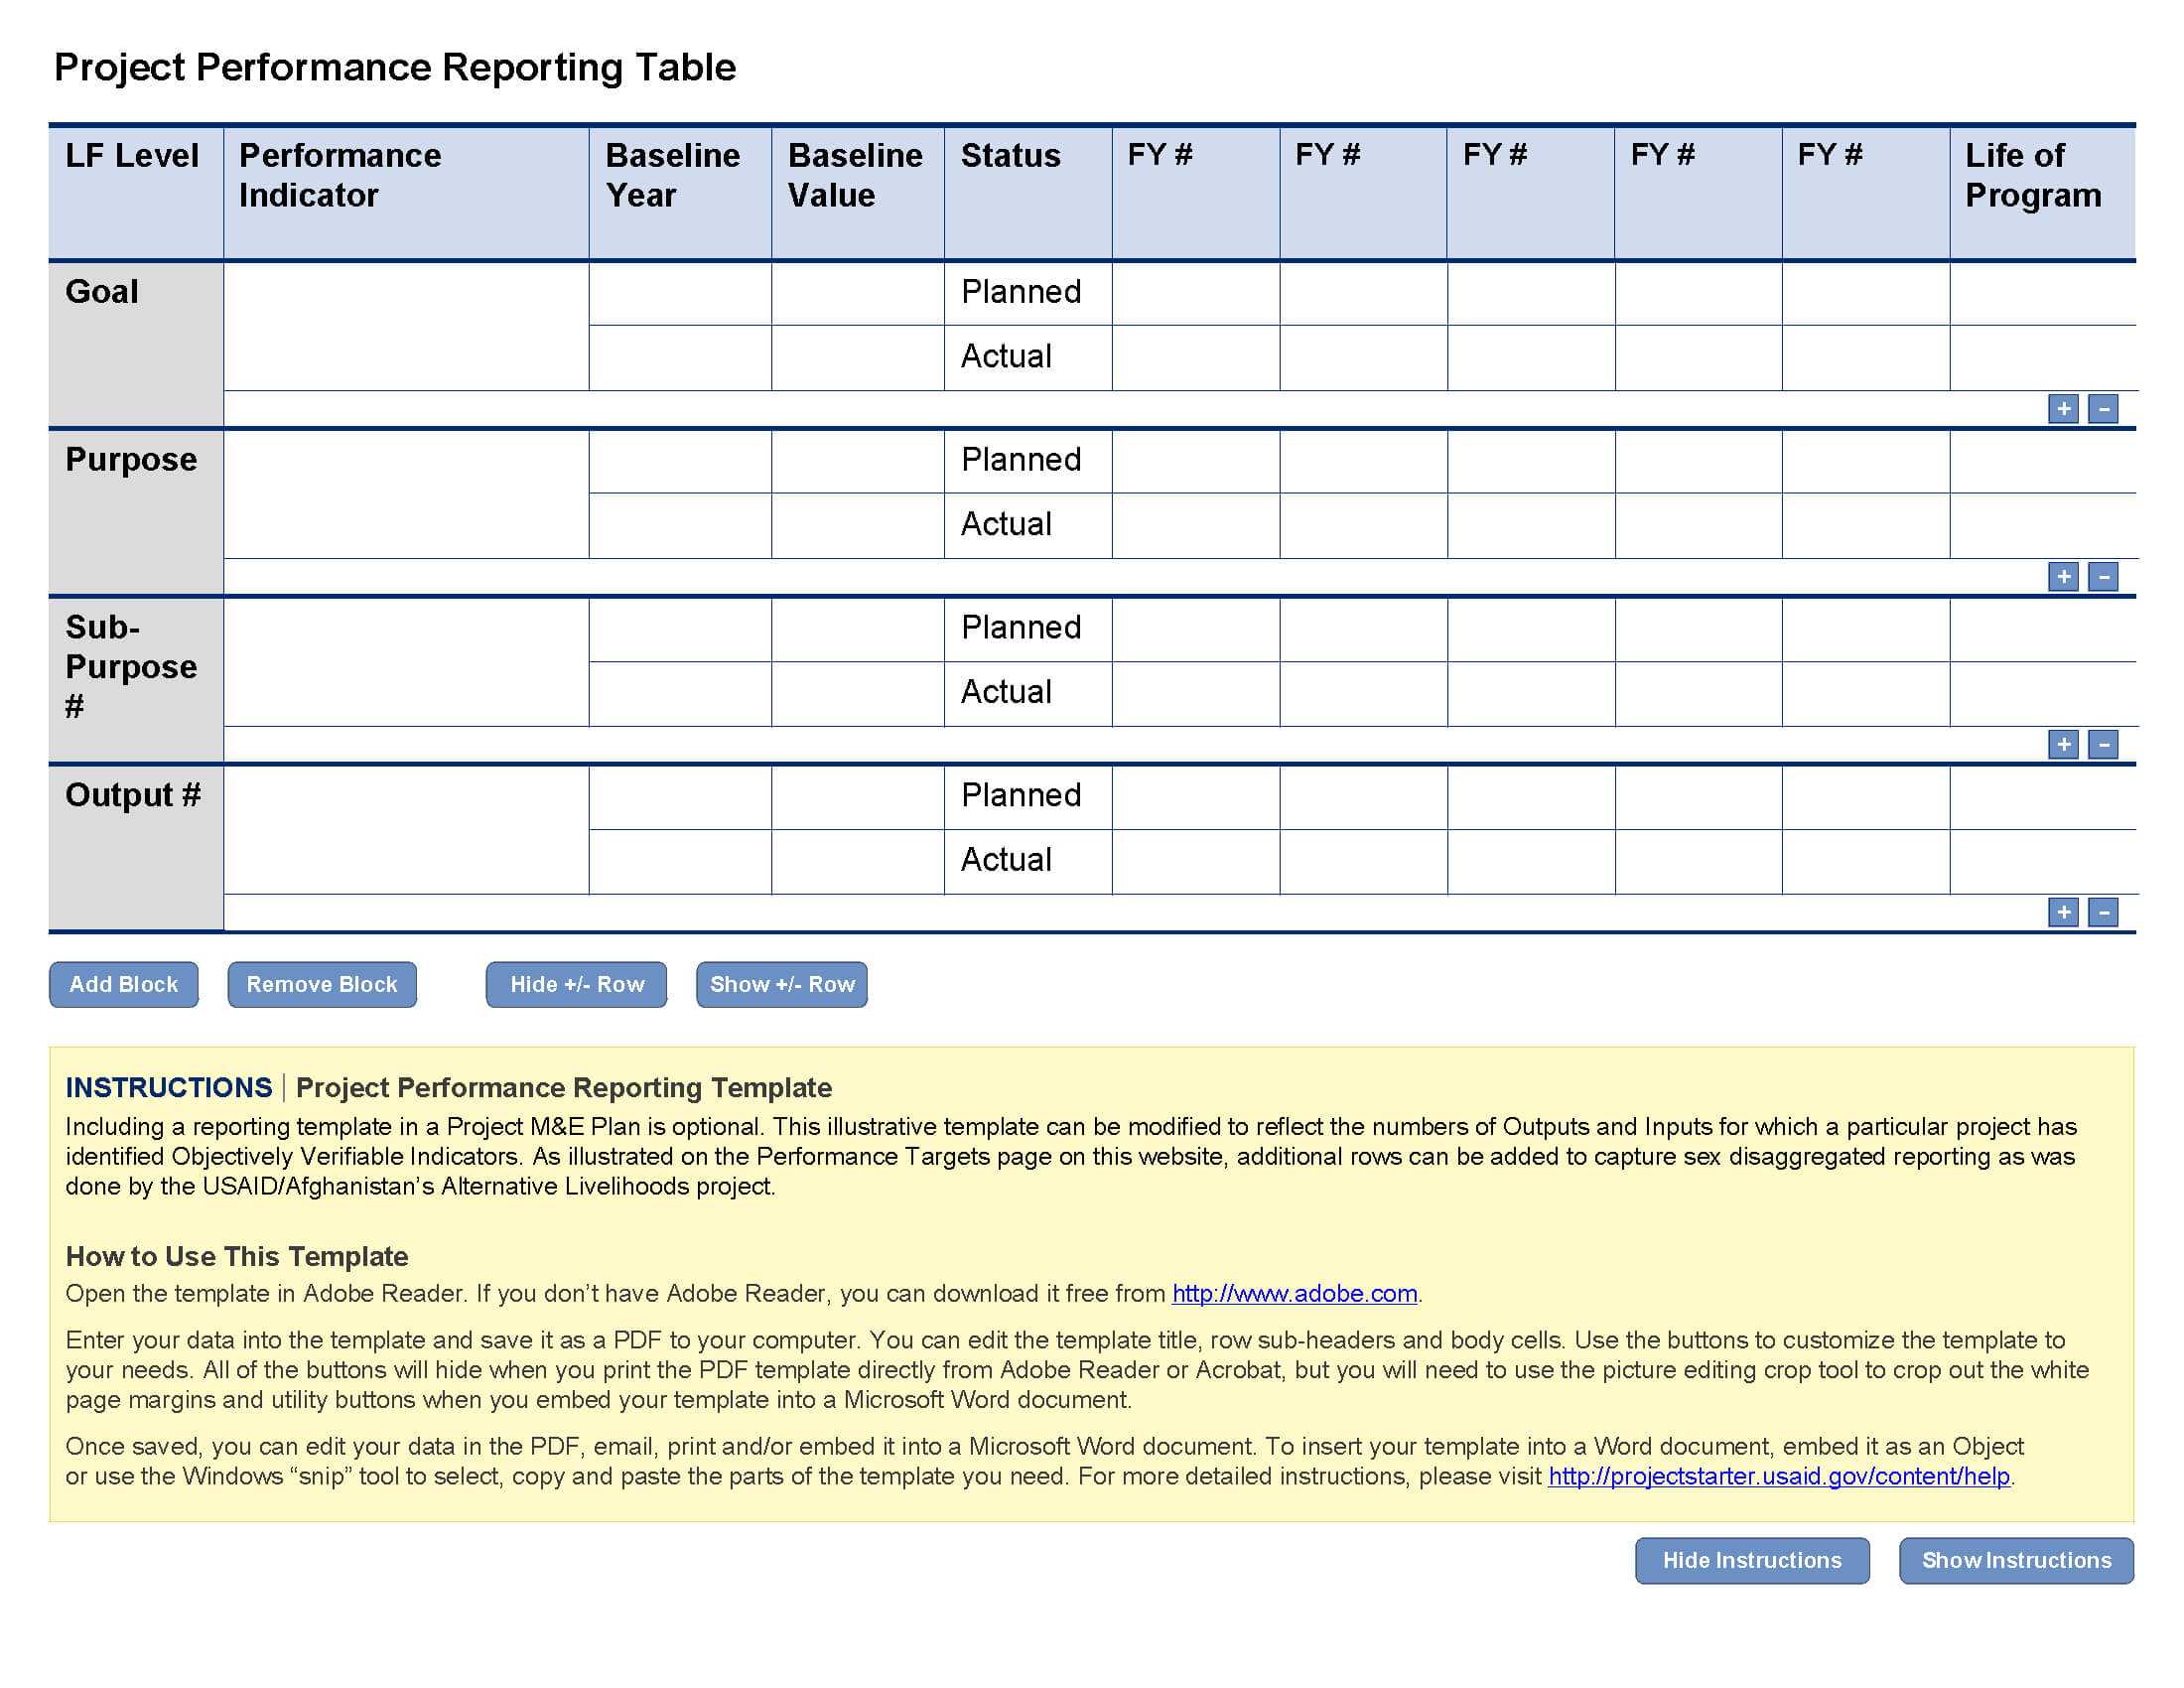Expand the Purpose Actual row field
Screen dimensions: 2184x1688
pos(2062,575)
